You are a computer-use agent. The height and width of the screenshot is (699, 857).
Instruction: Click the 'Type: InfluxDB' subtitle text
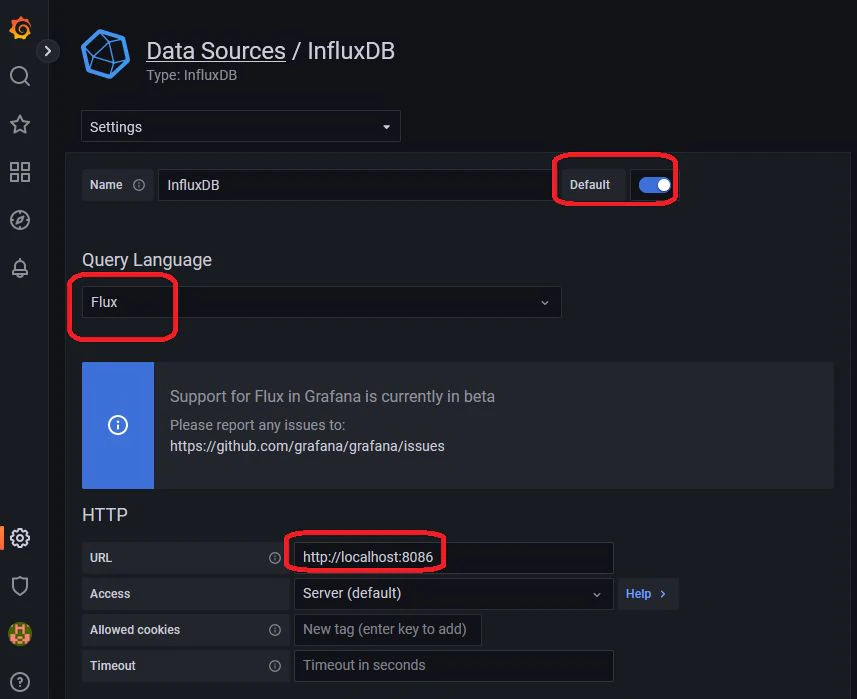click(191, 75)
